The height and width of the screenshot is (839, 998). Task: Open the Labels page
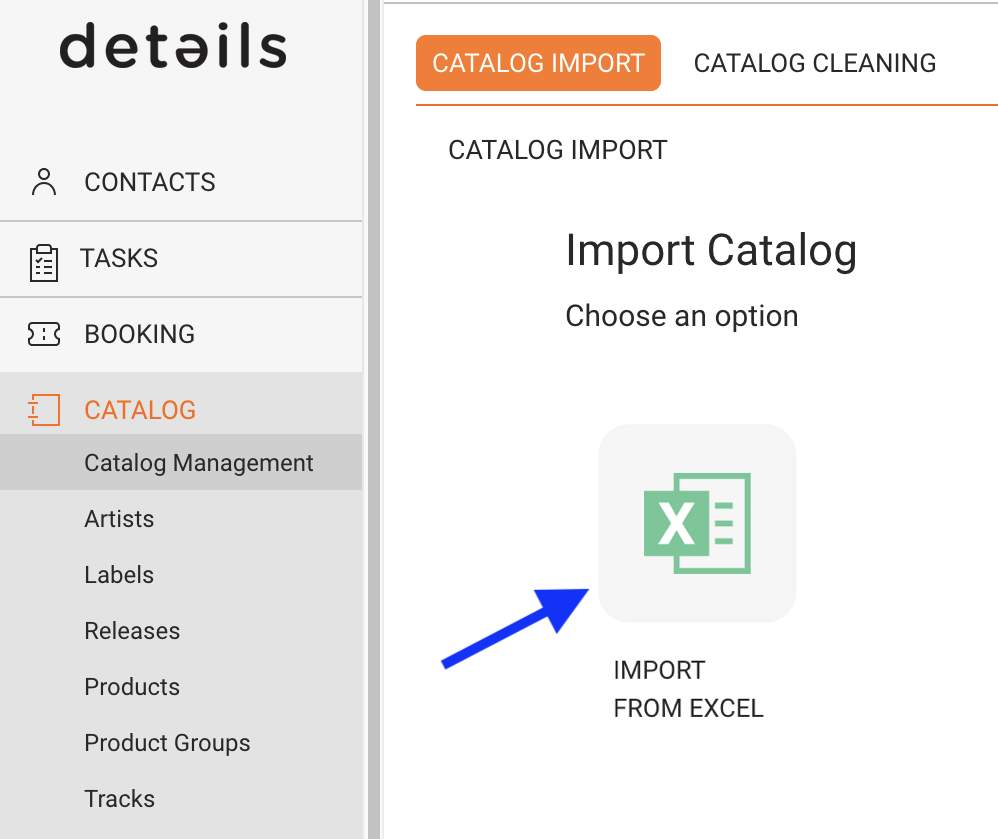click(x=119, y=575)
